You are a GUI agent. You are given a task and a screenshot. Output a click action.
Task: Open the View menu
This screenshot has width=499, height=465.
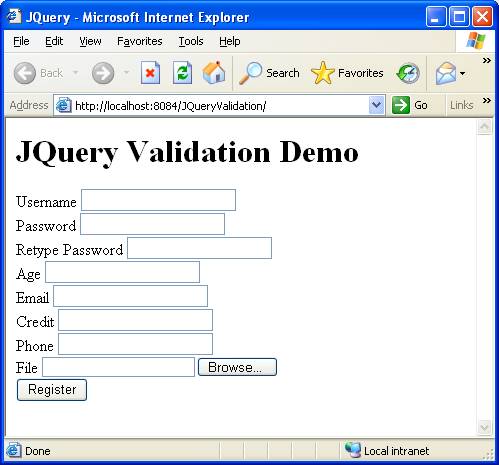(x=90, y=41)
